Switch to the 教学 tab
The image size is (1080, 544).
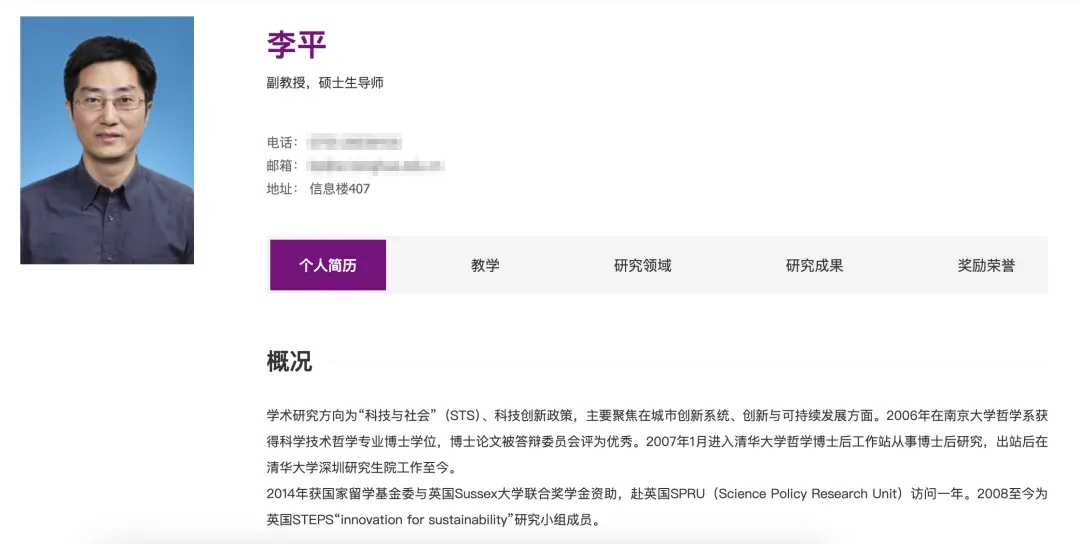click(x=485, y=265)
